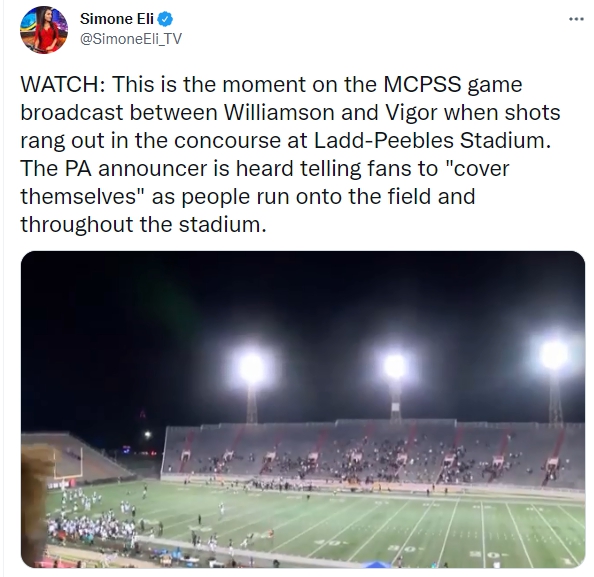594x577 pixels.
Task: Open the tweet's three-dot more options menu
Action: tap(576, 19)
